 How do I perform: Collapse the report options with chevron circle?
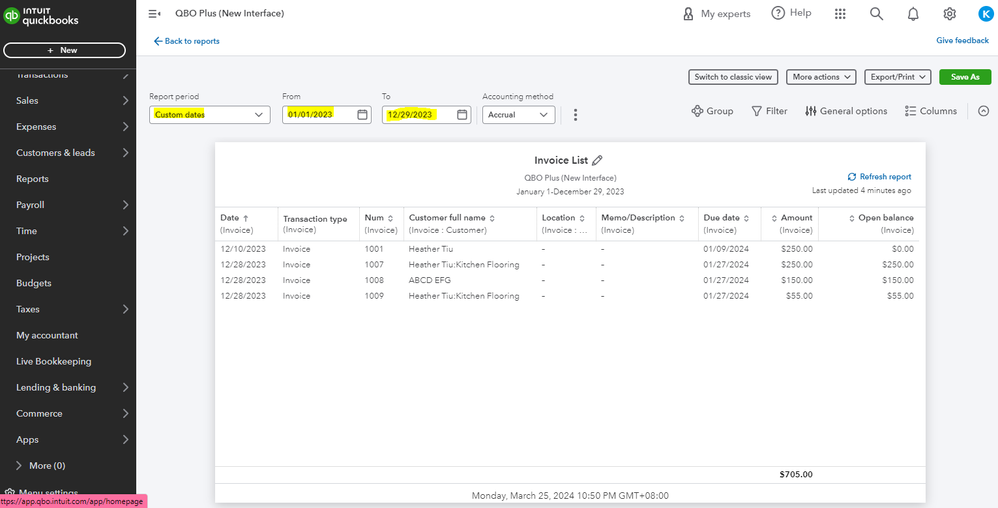983,111
